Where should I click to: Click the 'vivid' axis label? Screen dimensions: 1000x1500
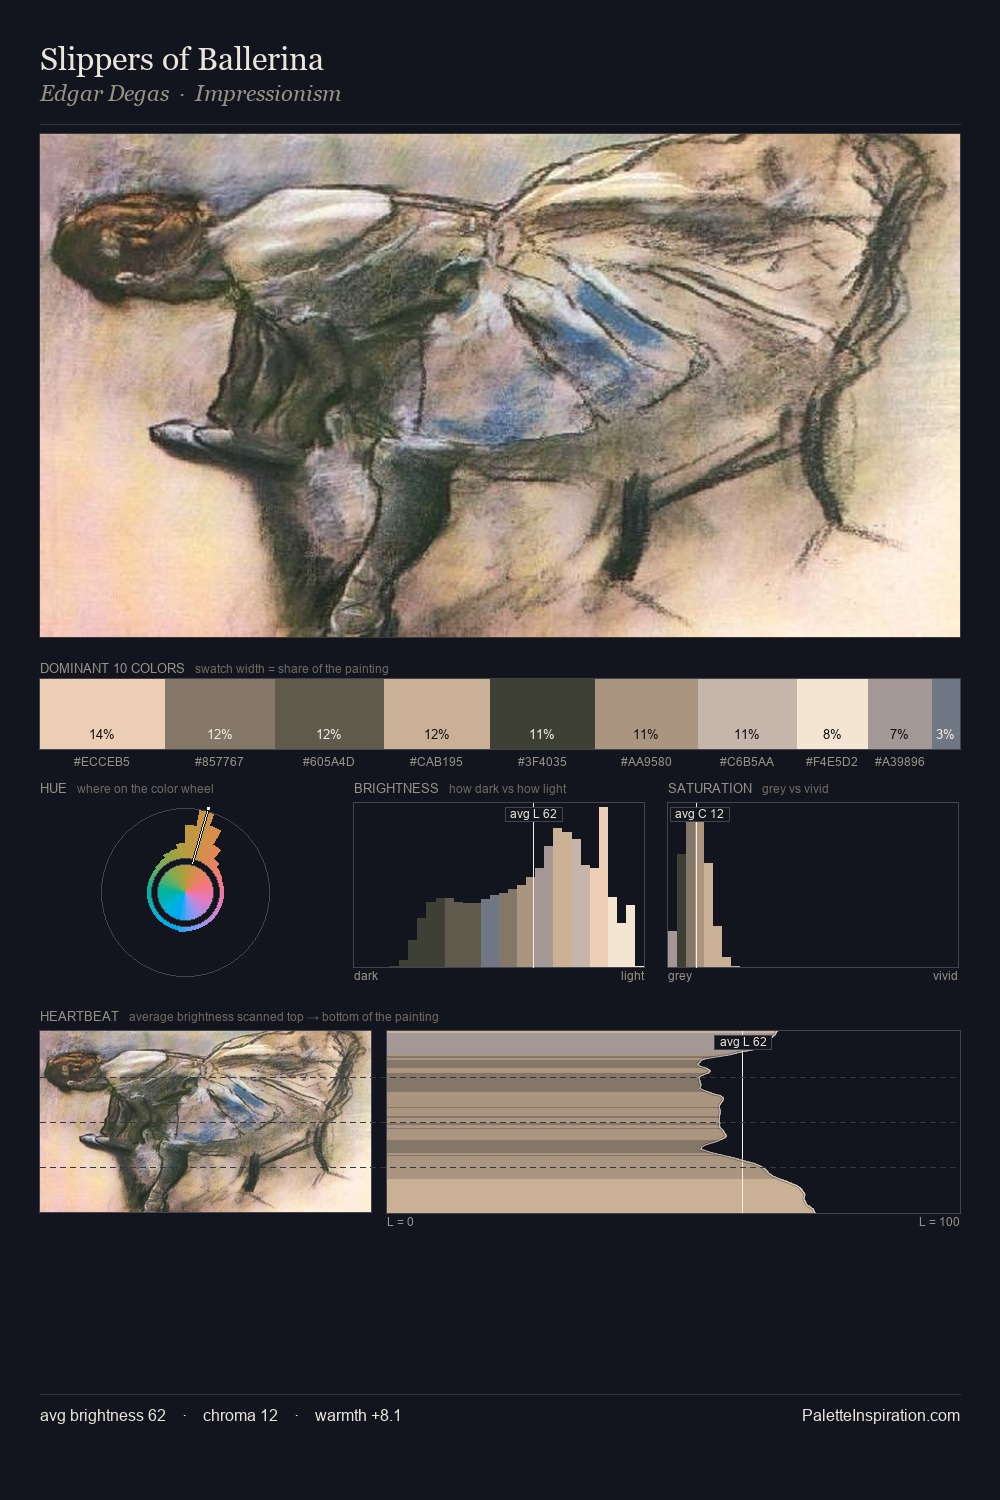[x=945, y=976]
